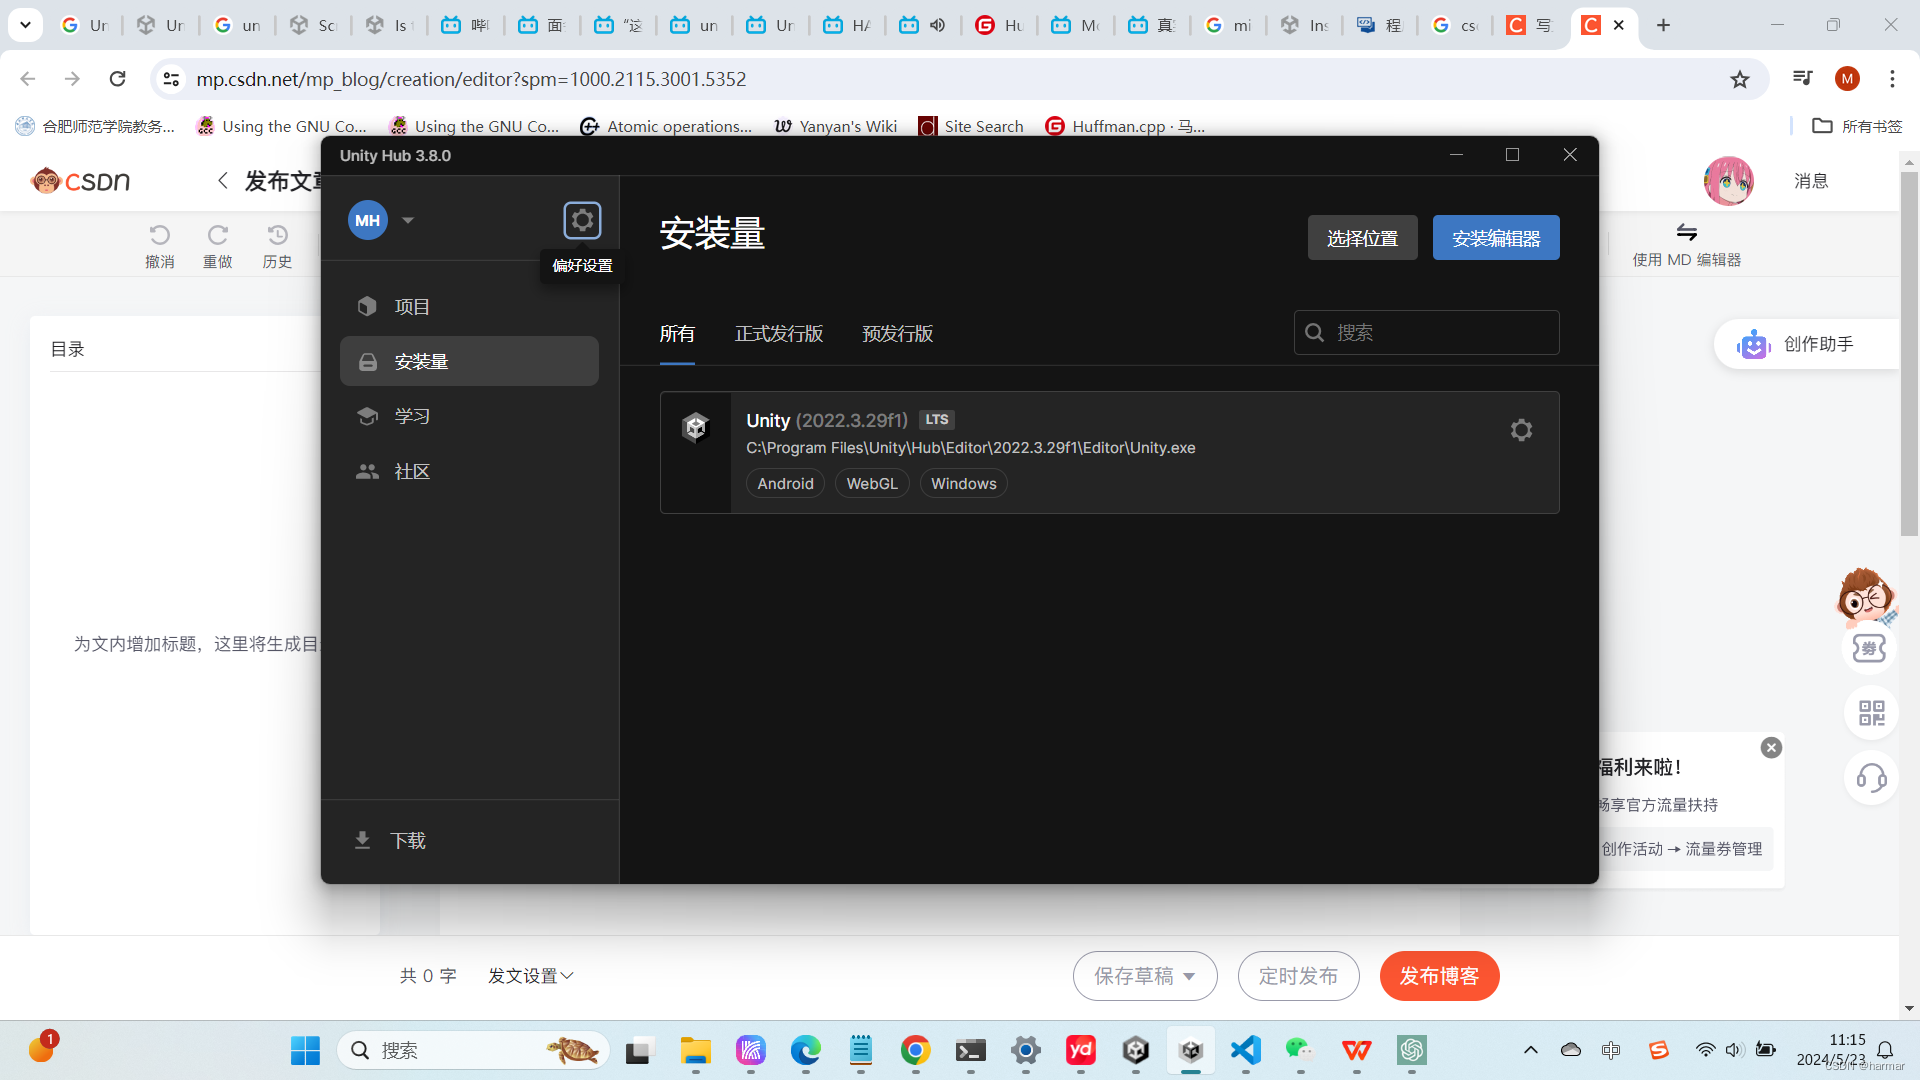This screenshot has width=1920, height=1080.
Task: Click the Unity editor cube icon
Action: coord(695,428)
